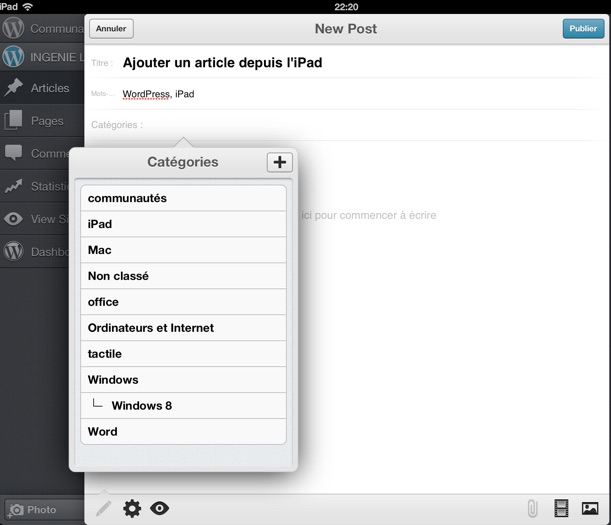
Task: Open Dashboard in sidebar
Action: (x=35, y=251)
